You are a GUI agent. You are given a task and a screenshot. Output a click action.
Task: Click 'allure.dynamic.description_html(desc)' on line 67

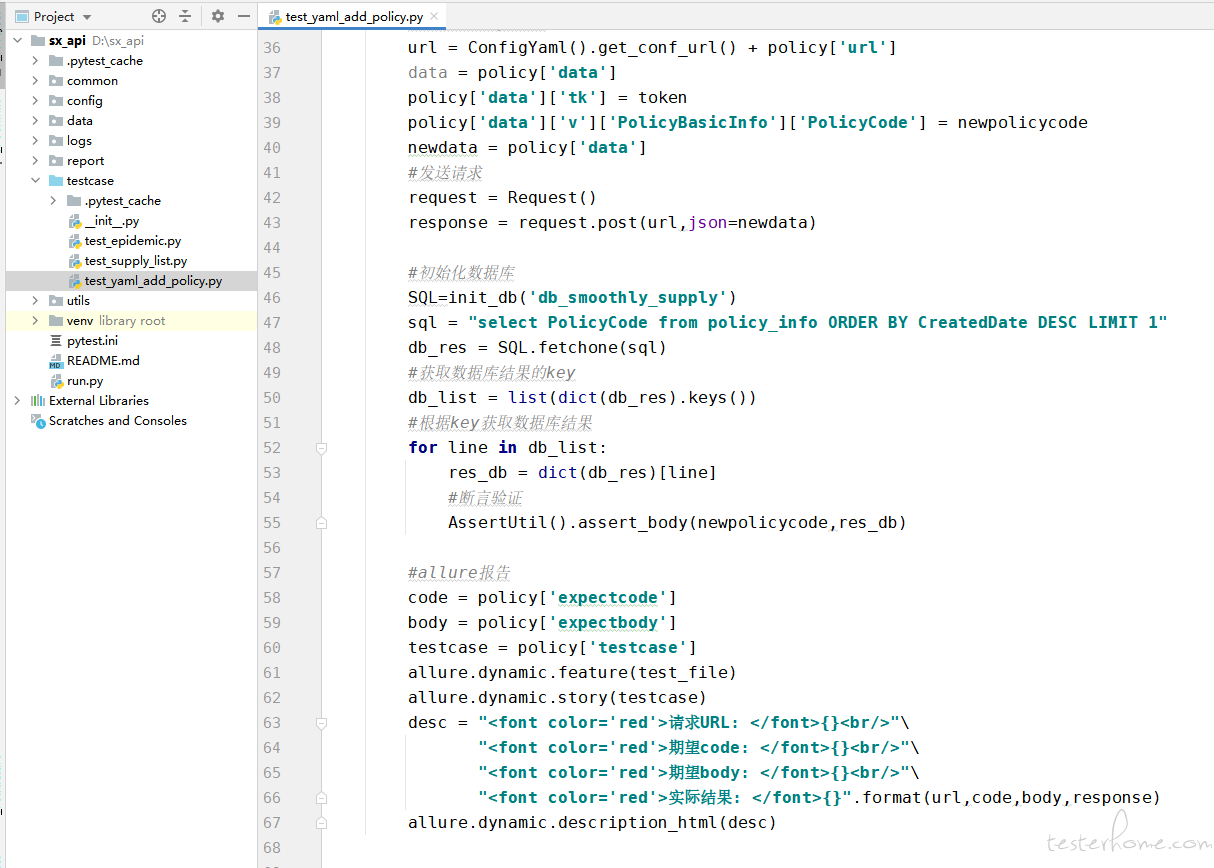pos(592,822)
